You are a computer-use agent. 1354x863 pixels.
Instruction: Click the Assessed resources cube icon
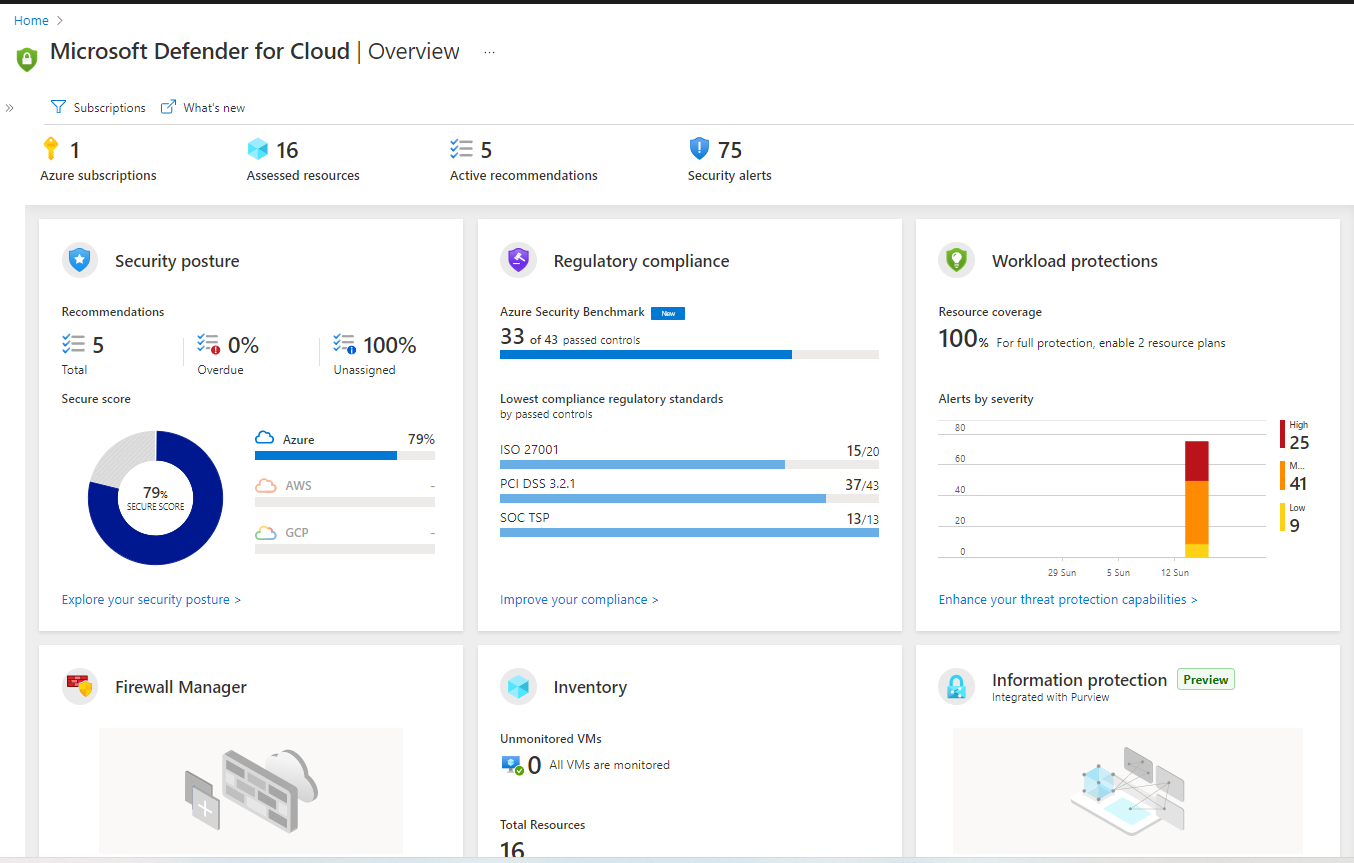pyautogui.click(x=258, y=149)
